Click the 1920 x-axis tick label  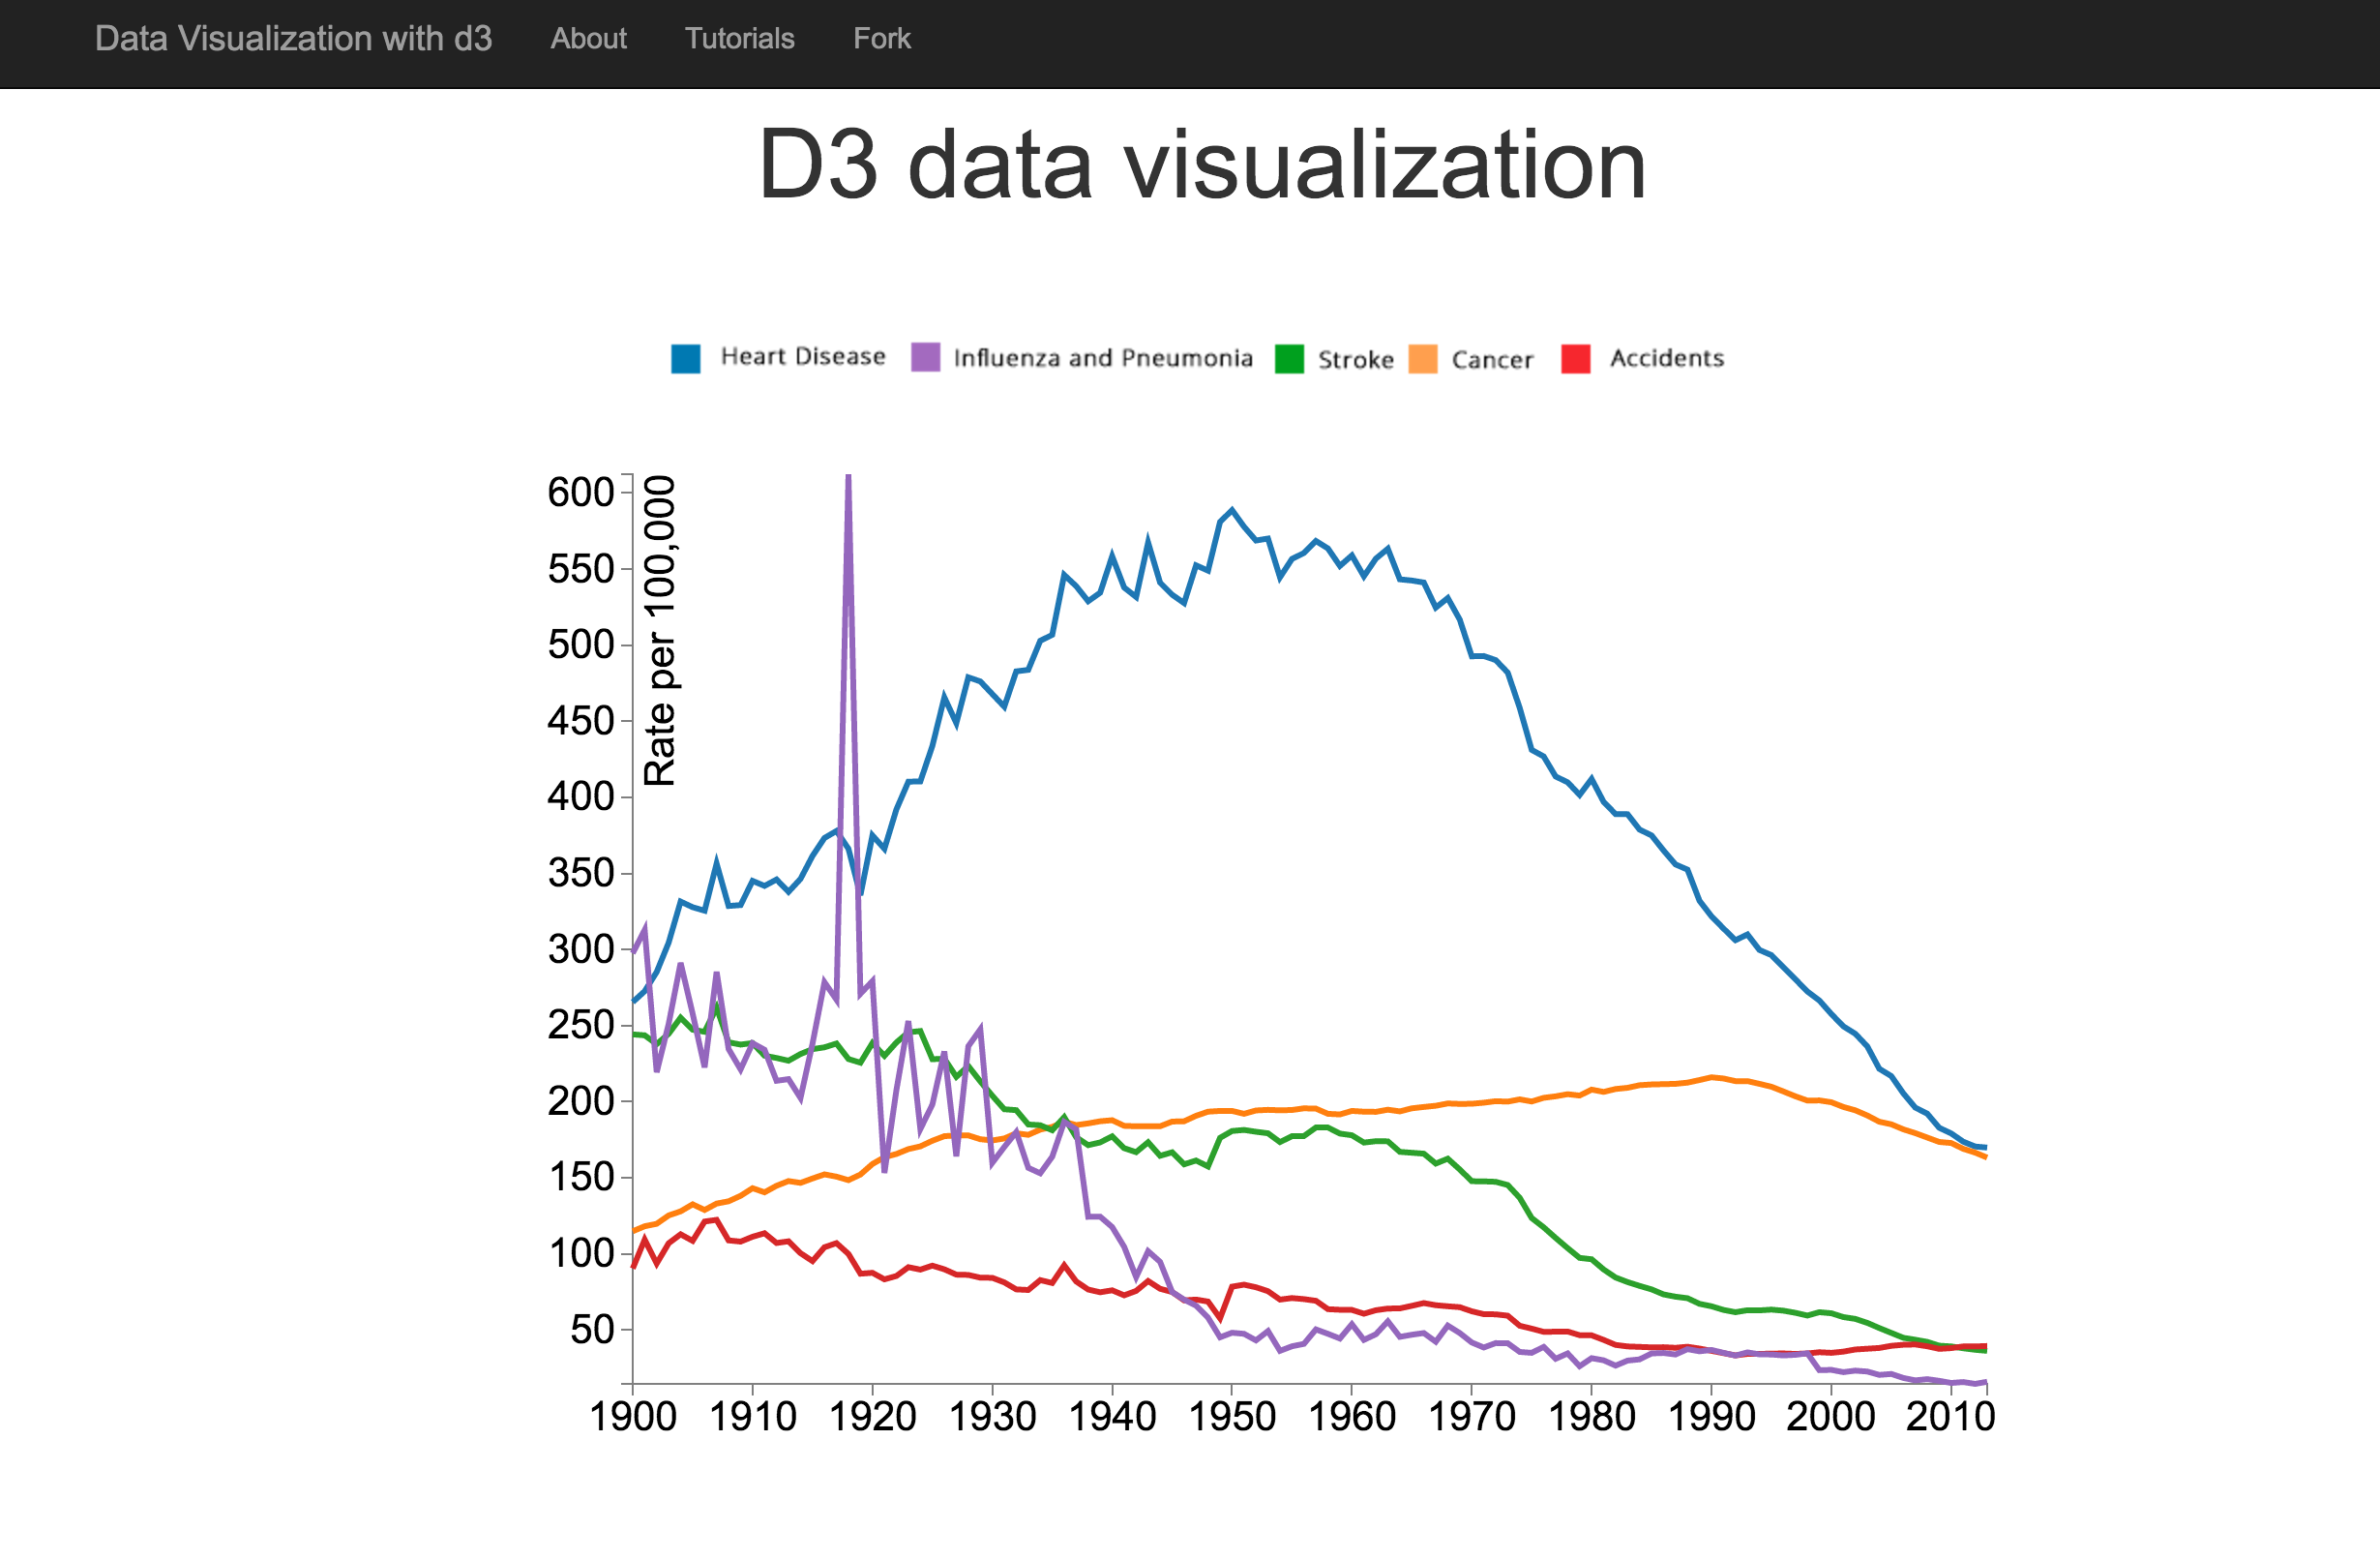pos(873,1417)
